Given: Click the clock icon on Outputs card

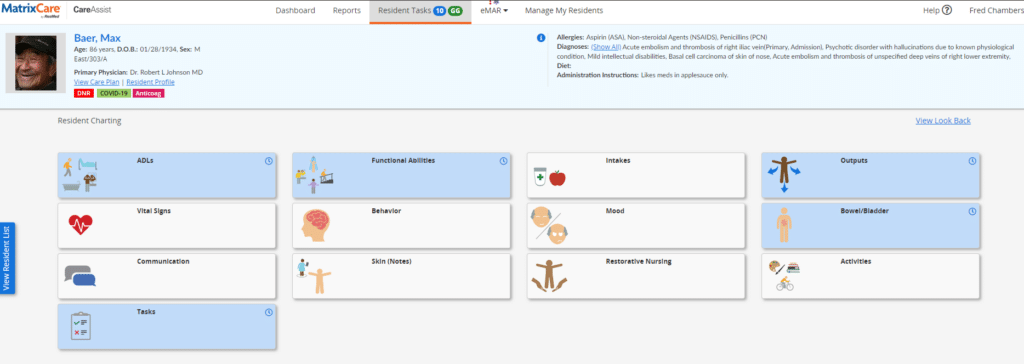Looking at the screenshot, I should [972, 161].
